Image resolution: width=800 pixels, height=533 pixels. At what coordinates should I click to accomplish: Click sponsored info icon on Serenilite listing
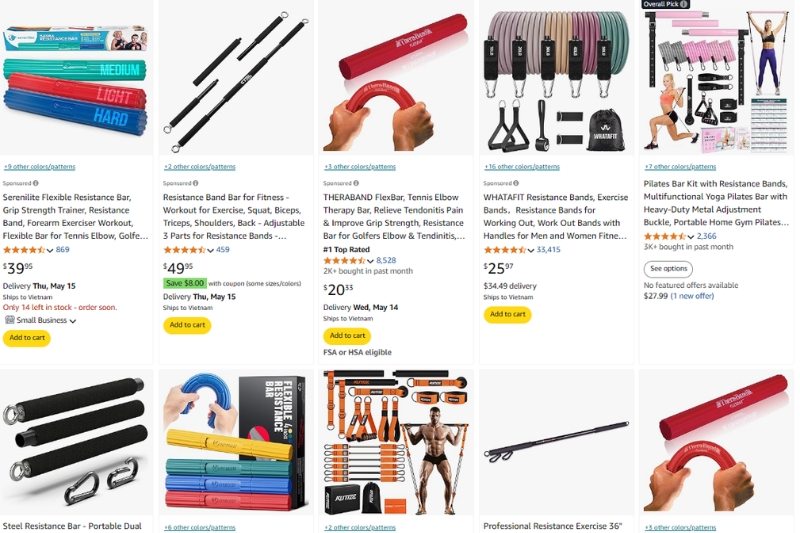click(36, 183)
